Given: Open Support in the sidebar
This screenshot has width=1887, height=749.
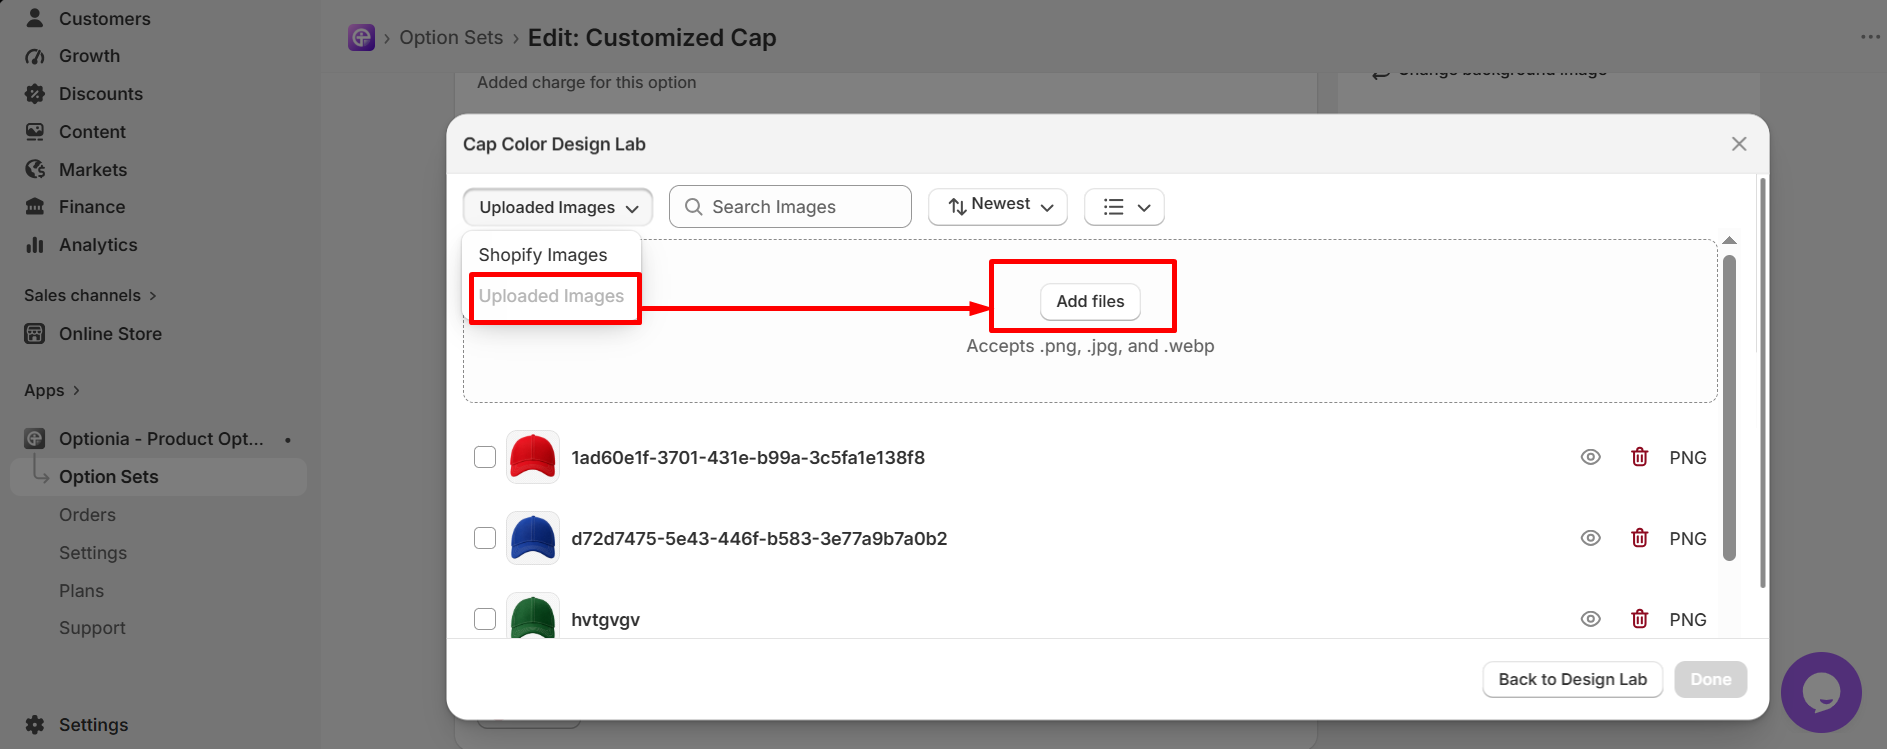Looking at the screenshot, I should 92,628.
